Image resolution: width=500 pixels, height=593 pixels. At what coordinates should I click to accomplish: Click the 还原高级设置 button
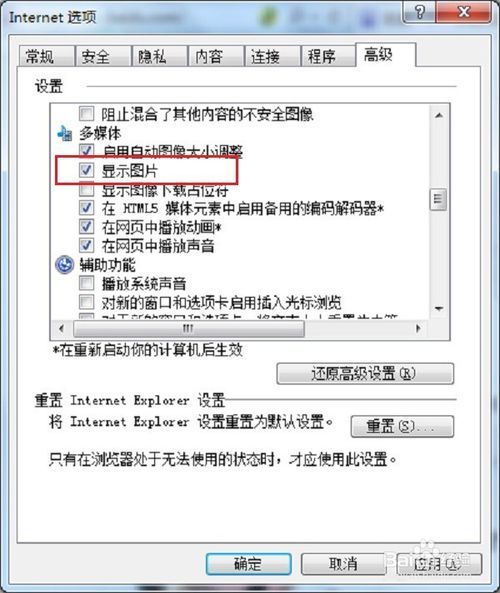[365, 374]
